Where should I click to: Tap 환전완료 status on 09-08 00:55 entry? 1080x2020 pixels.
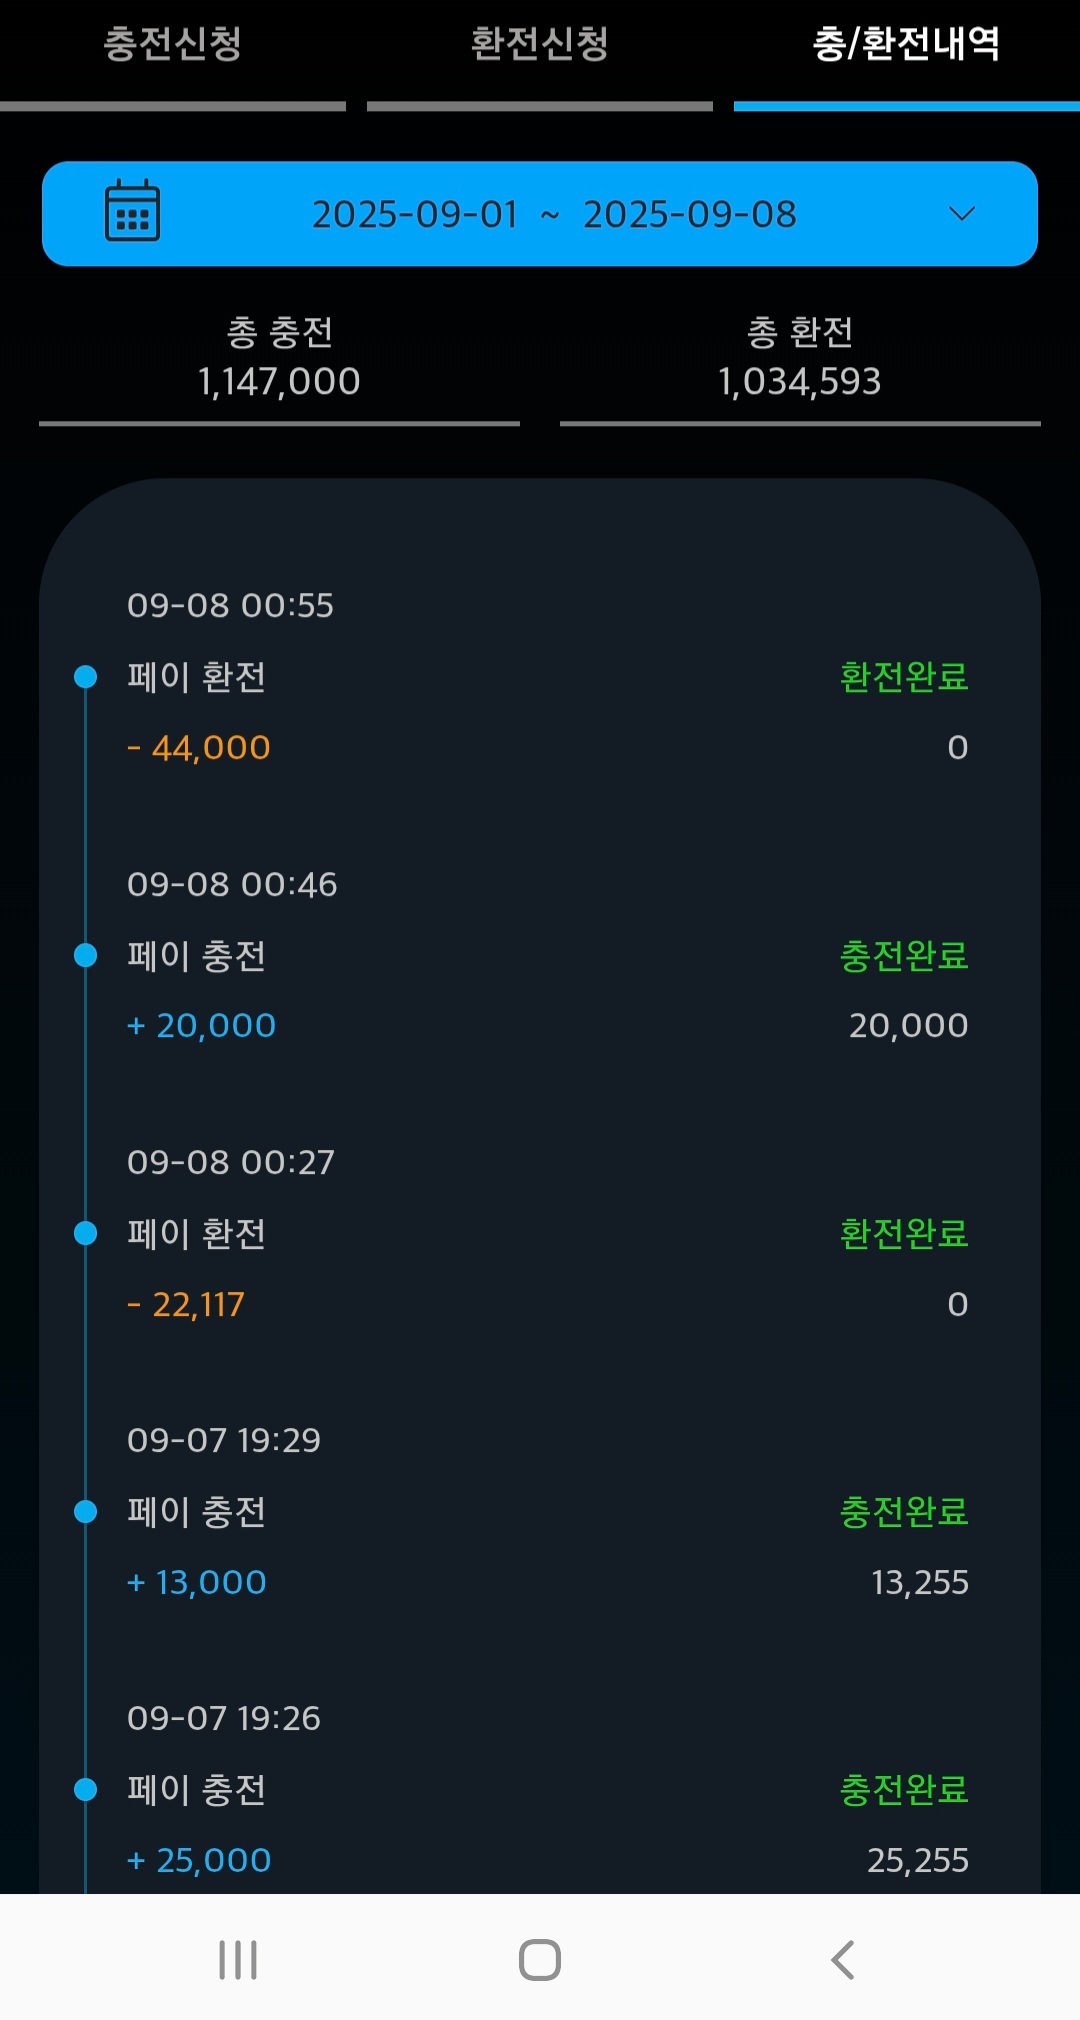[903, 677]
